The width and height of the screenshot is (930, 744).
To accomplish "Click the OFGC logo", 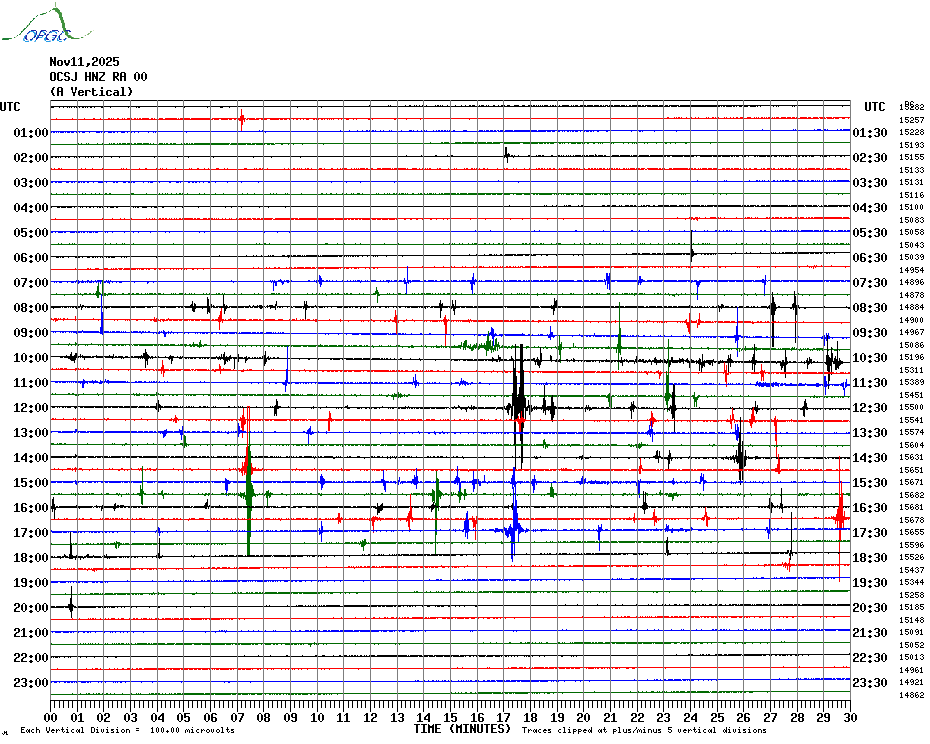I will pyautogui.click(x=46, y=24).
